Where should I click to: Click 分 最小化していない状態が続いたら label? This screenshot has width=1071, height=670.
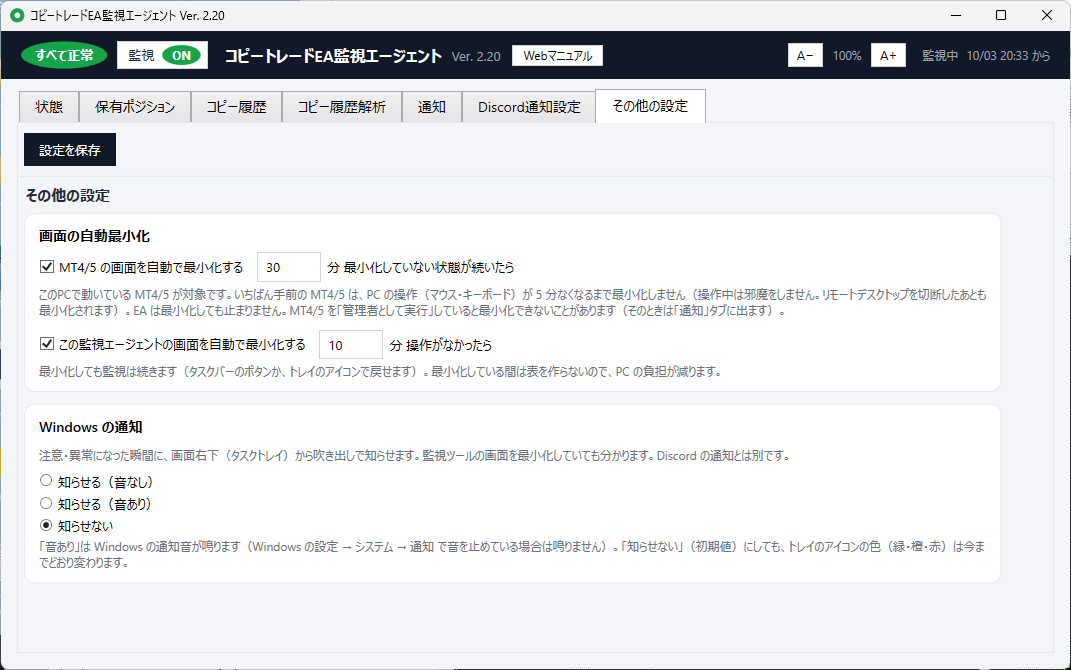coord(421,267)
